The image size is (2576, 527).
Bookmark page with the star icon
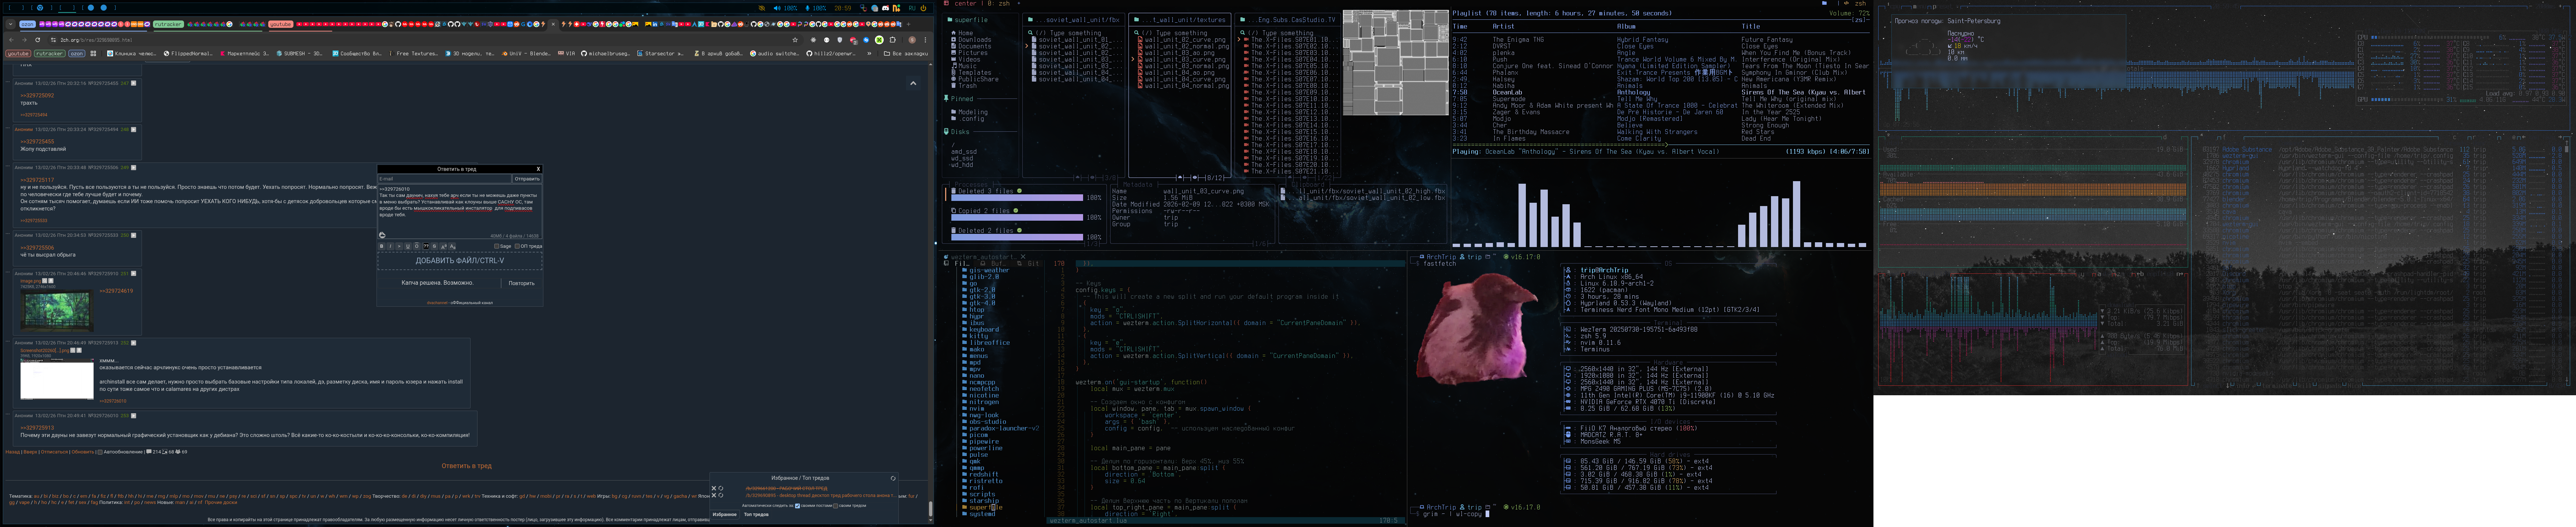point(795,40)
